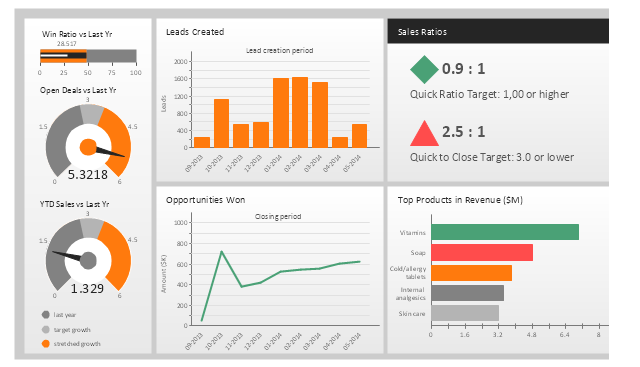This screenshot has width=640, height=367.
Task: Select the light gray Skin care bar
Action: (x=465, y=313)
